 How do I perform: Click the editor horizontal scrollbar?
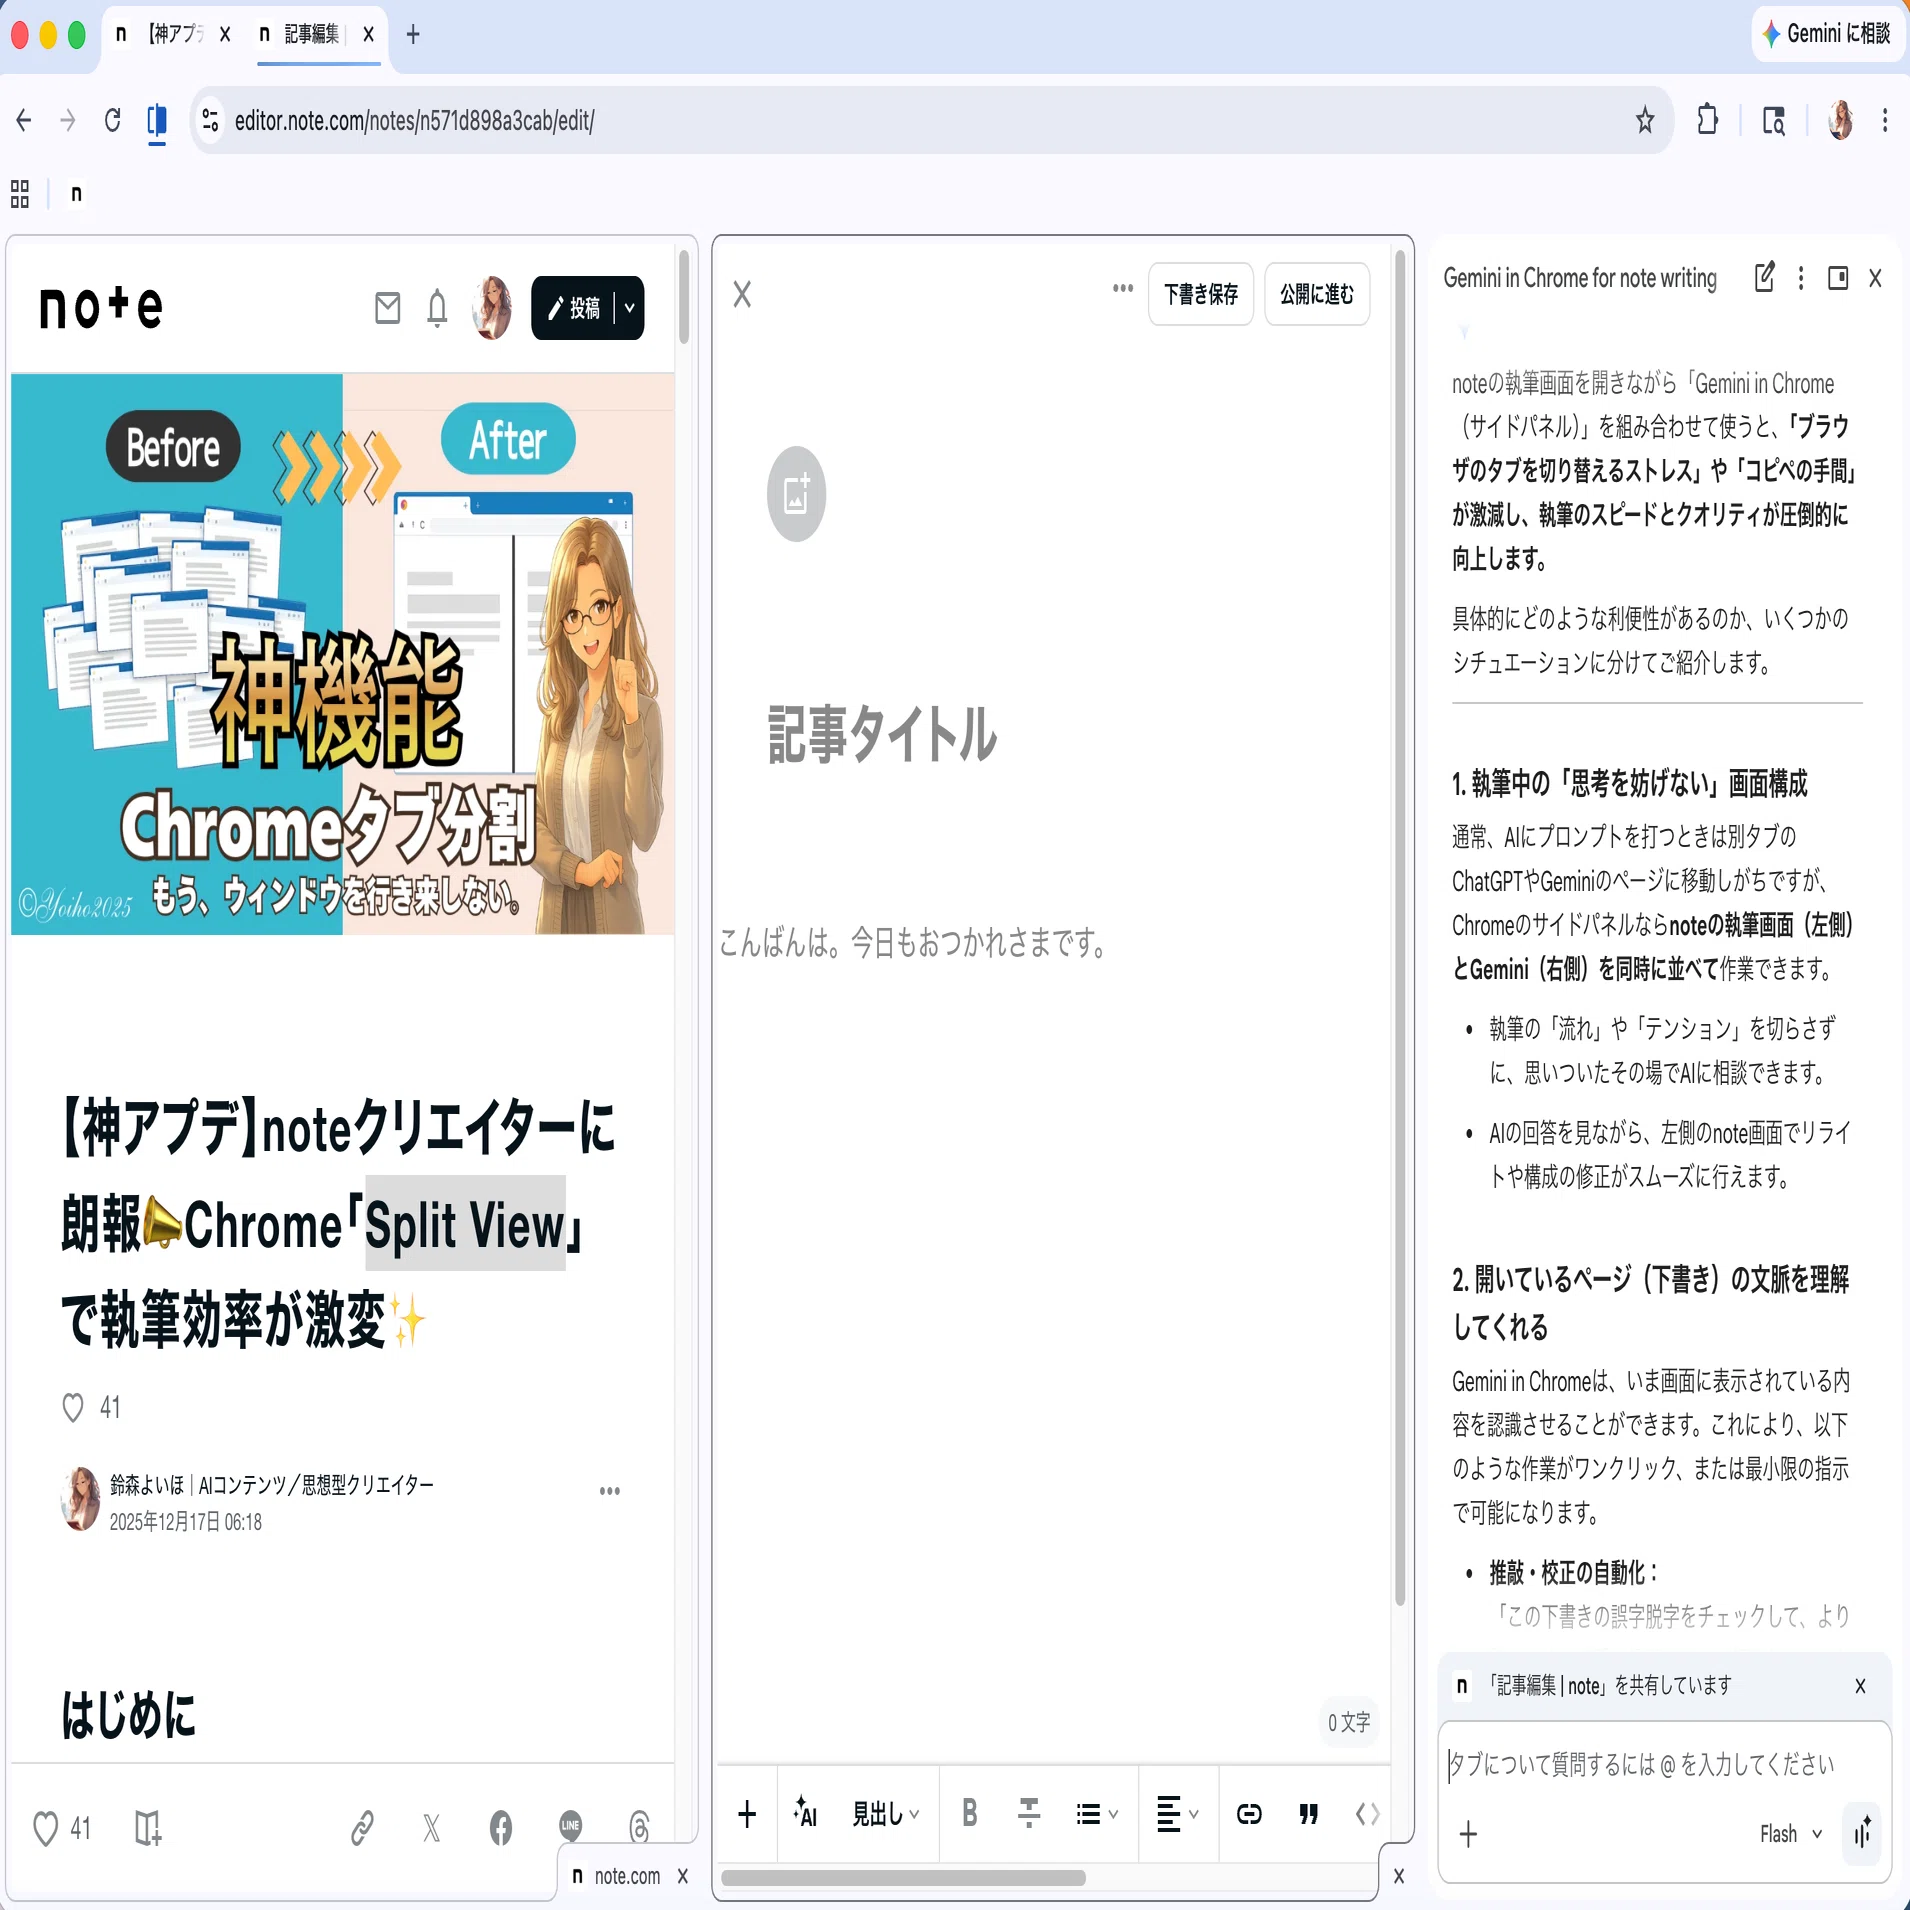tap(903, 1878)
